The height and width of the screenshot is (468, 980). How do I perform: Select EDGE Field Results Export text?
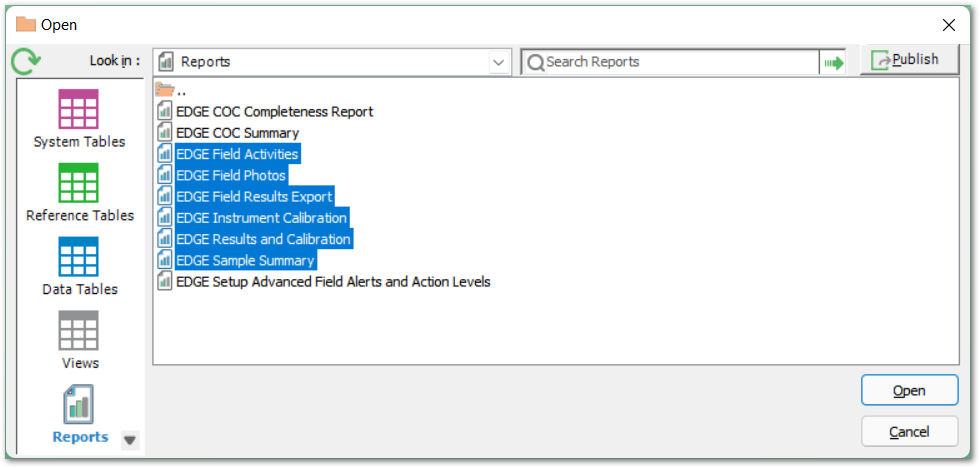(x=254, y=197)
